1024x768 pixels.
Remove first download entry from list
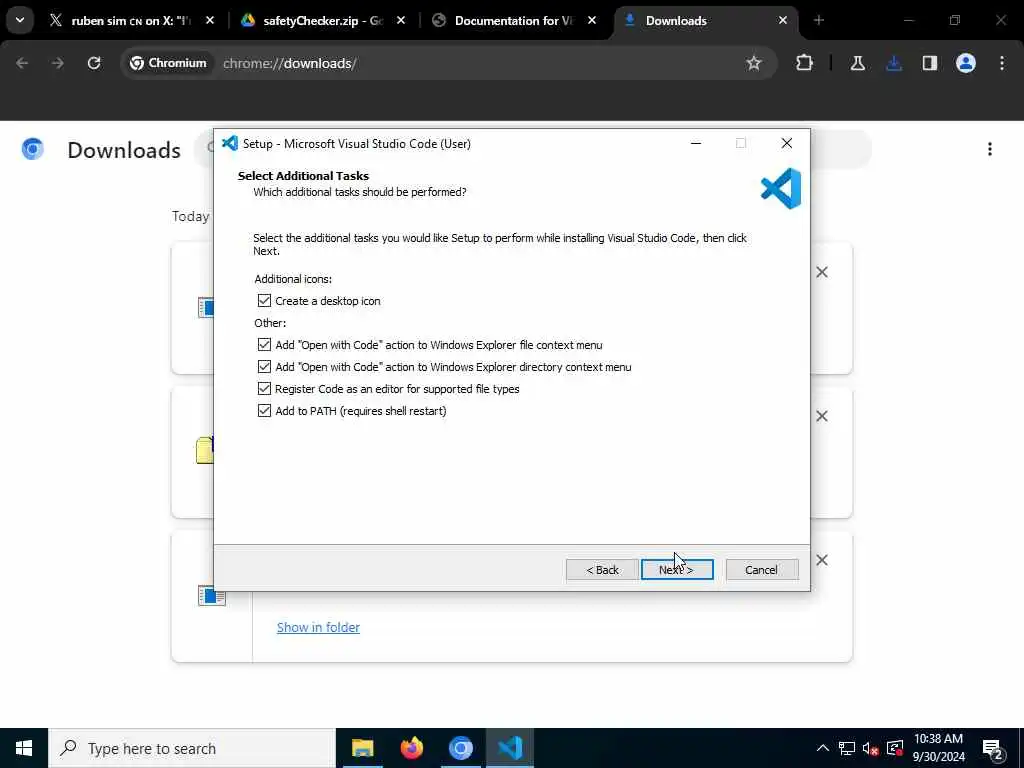(x=822, y=272)
